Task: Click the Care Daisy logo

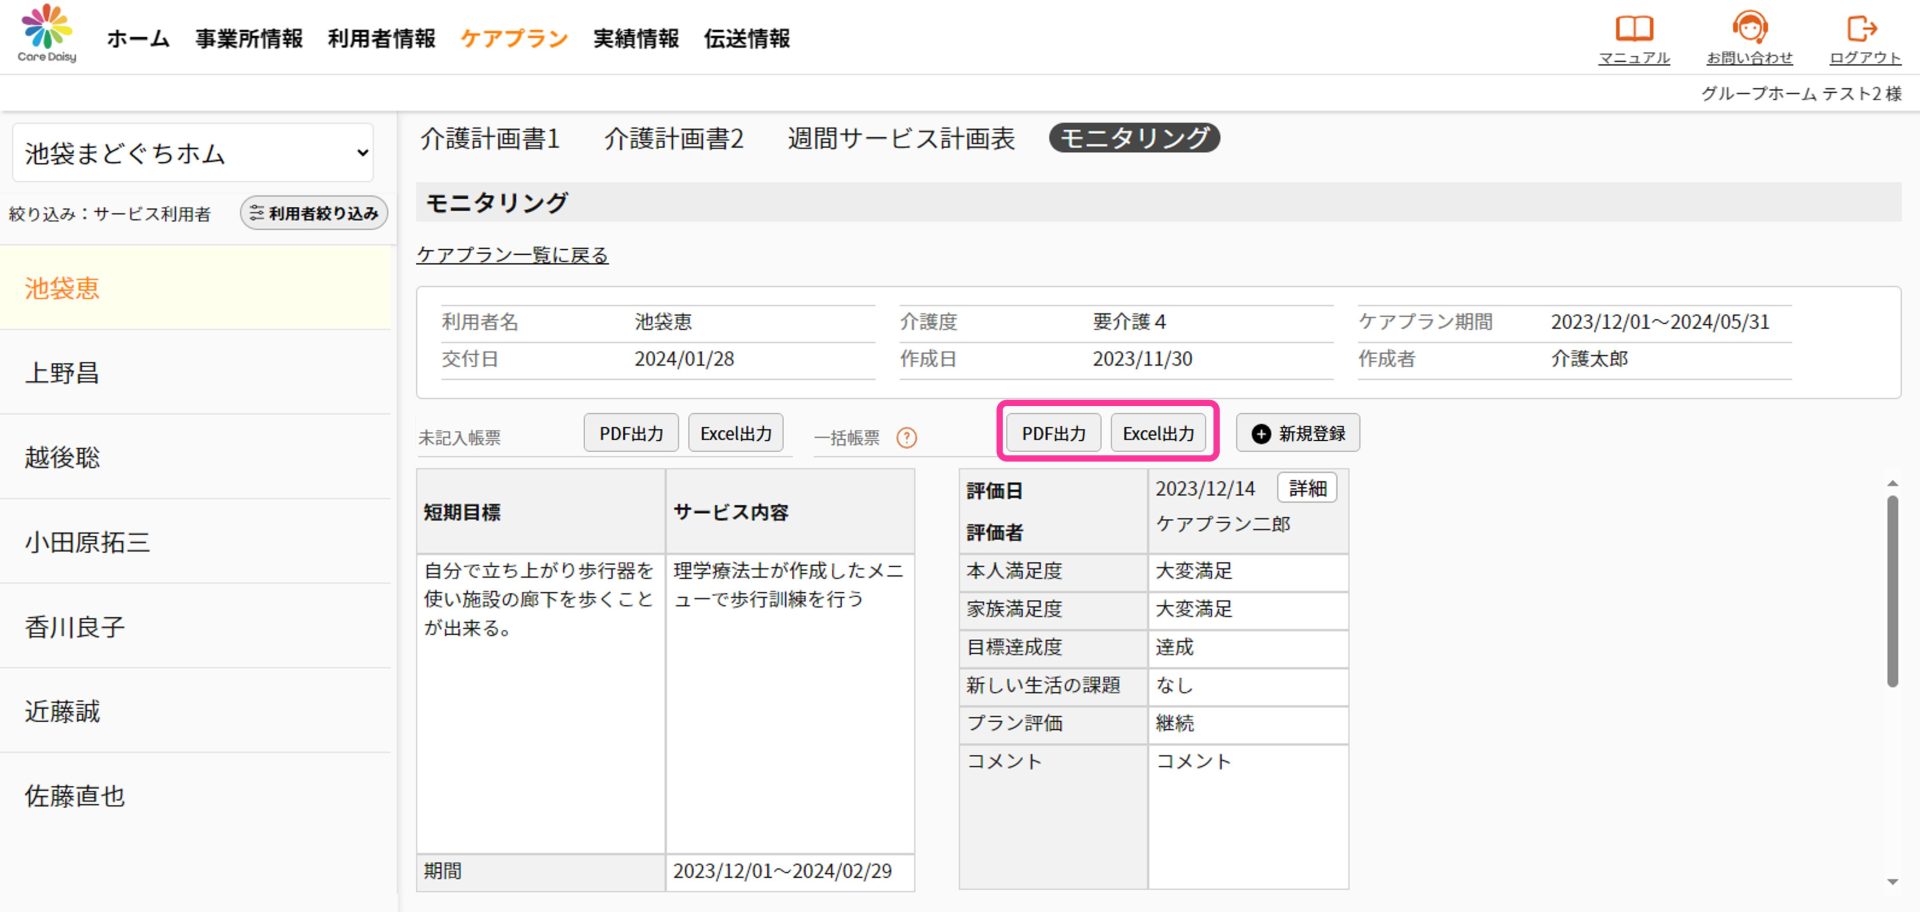Action: point(47,34)
